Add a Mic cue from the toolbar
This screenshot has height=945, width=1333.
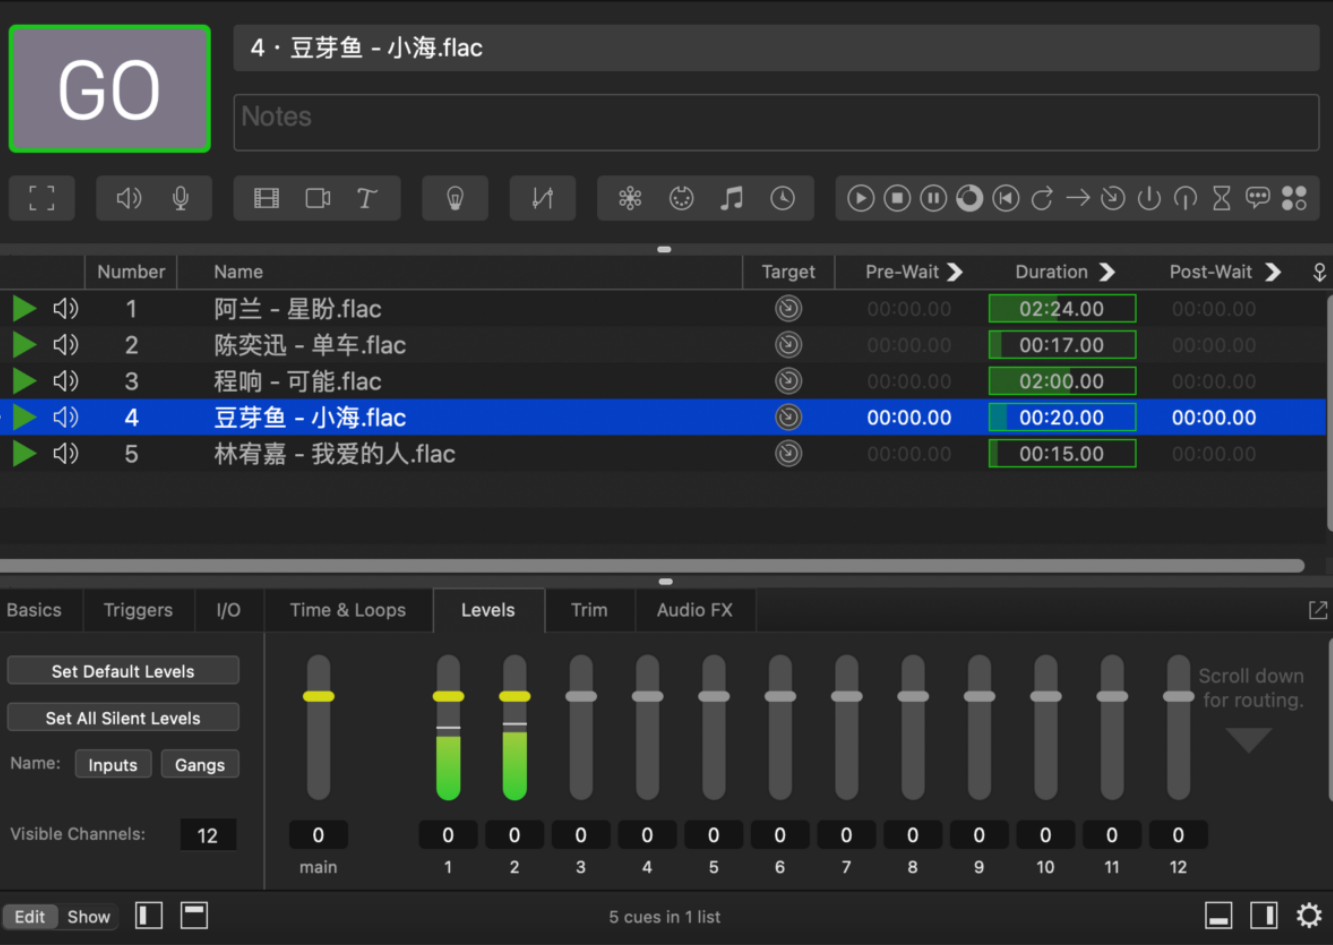coord(181,198)
